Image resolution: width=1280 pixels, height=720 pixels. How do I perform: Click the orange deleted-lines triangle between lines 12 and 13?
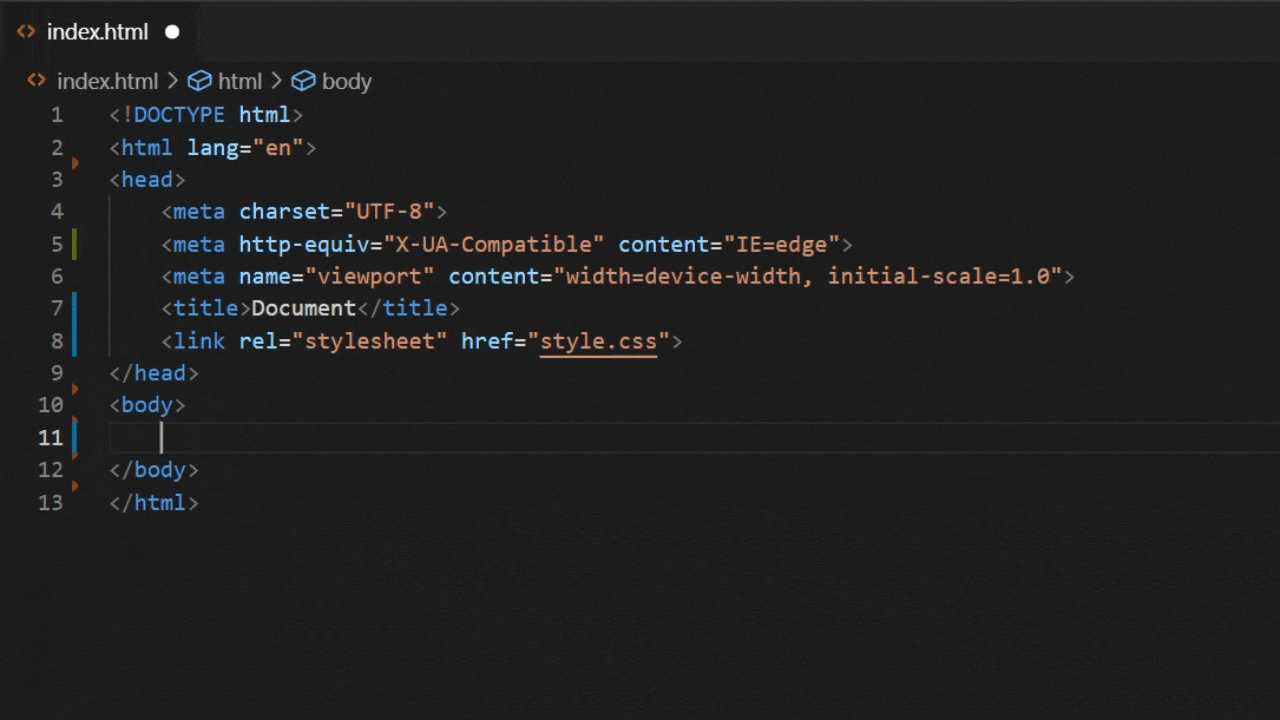[75, 486]
